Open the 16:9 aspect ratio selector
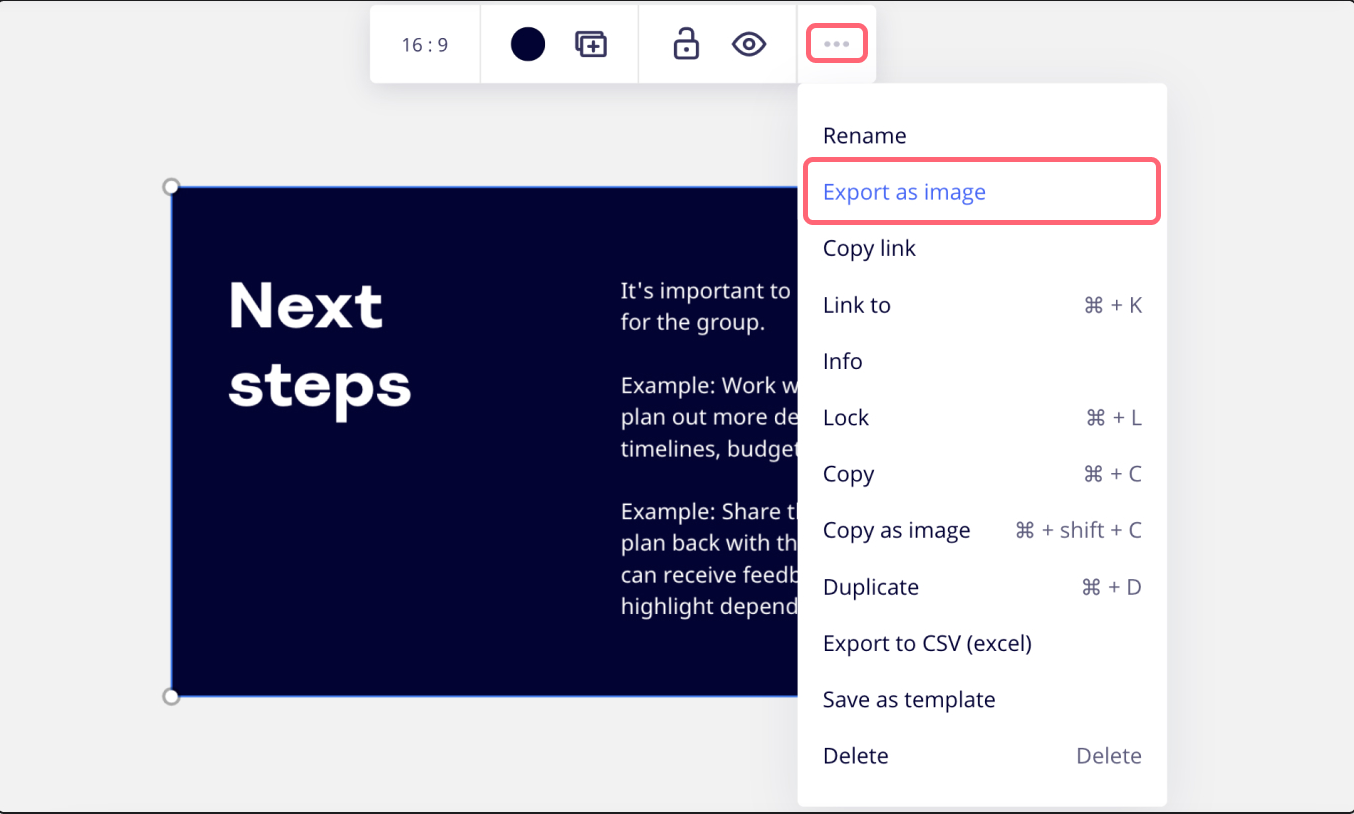 point(425,45)
